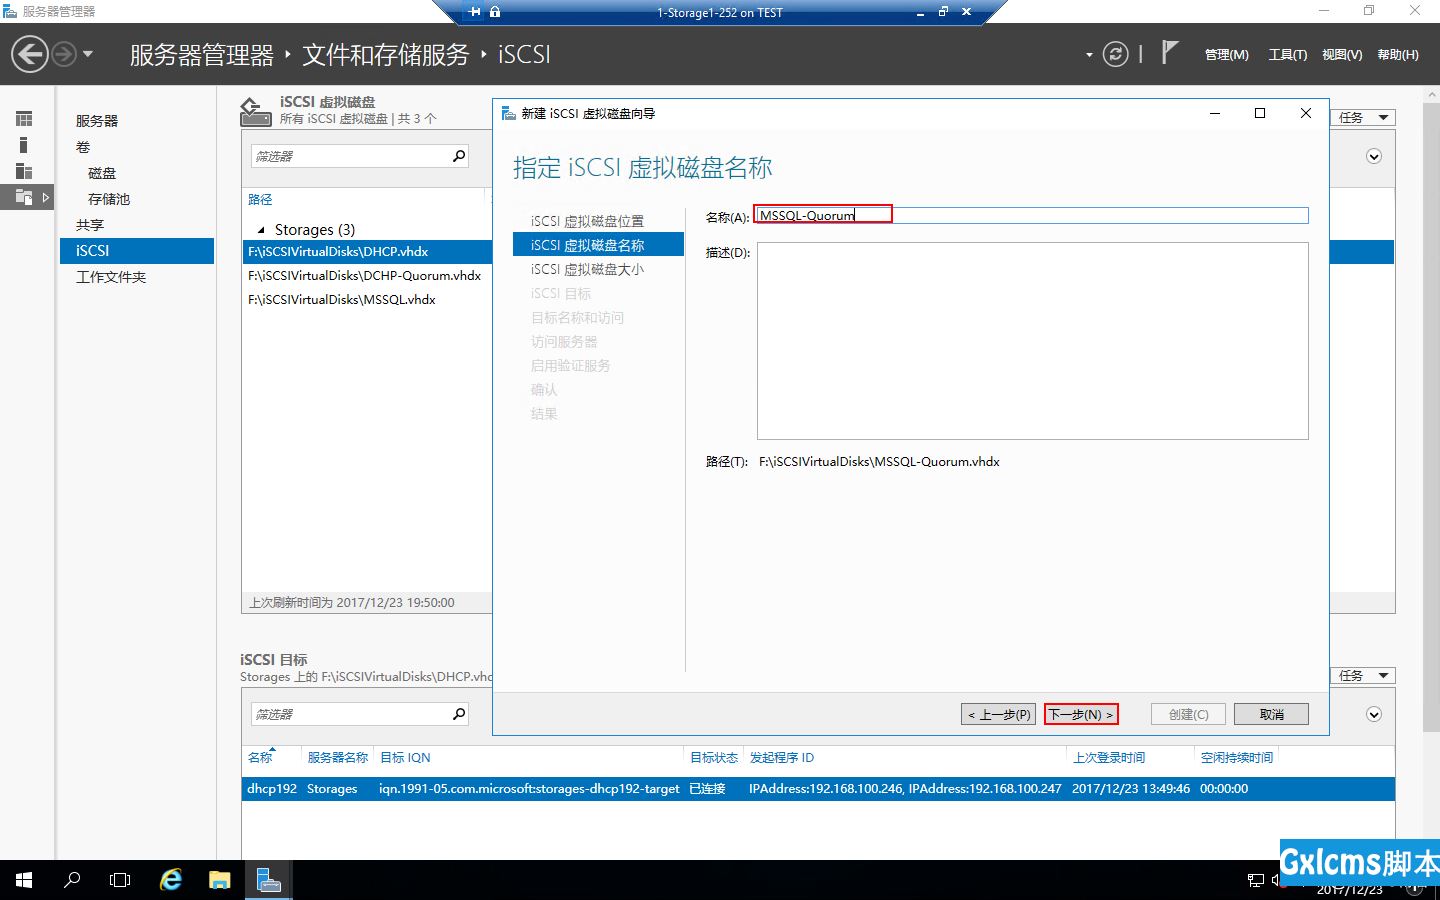Open the navigation history dropdown arrow
The height and width of the screenshot is (900, 1440).
pyautogui.click(x=88, y=54)
